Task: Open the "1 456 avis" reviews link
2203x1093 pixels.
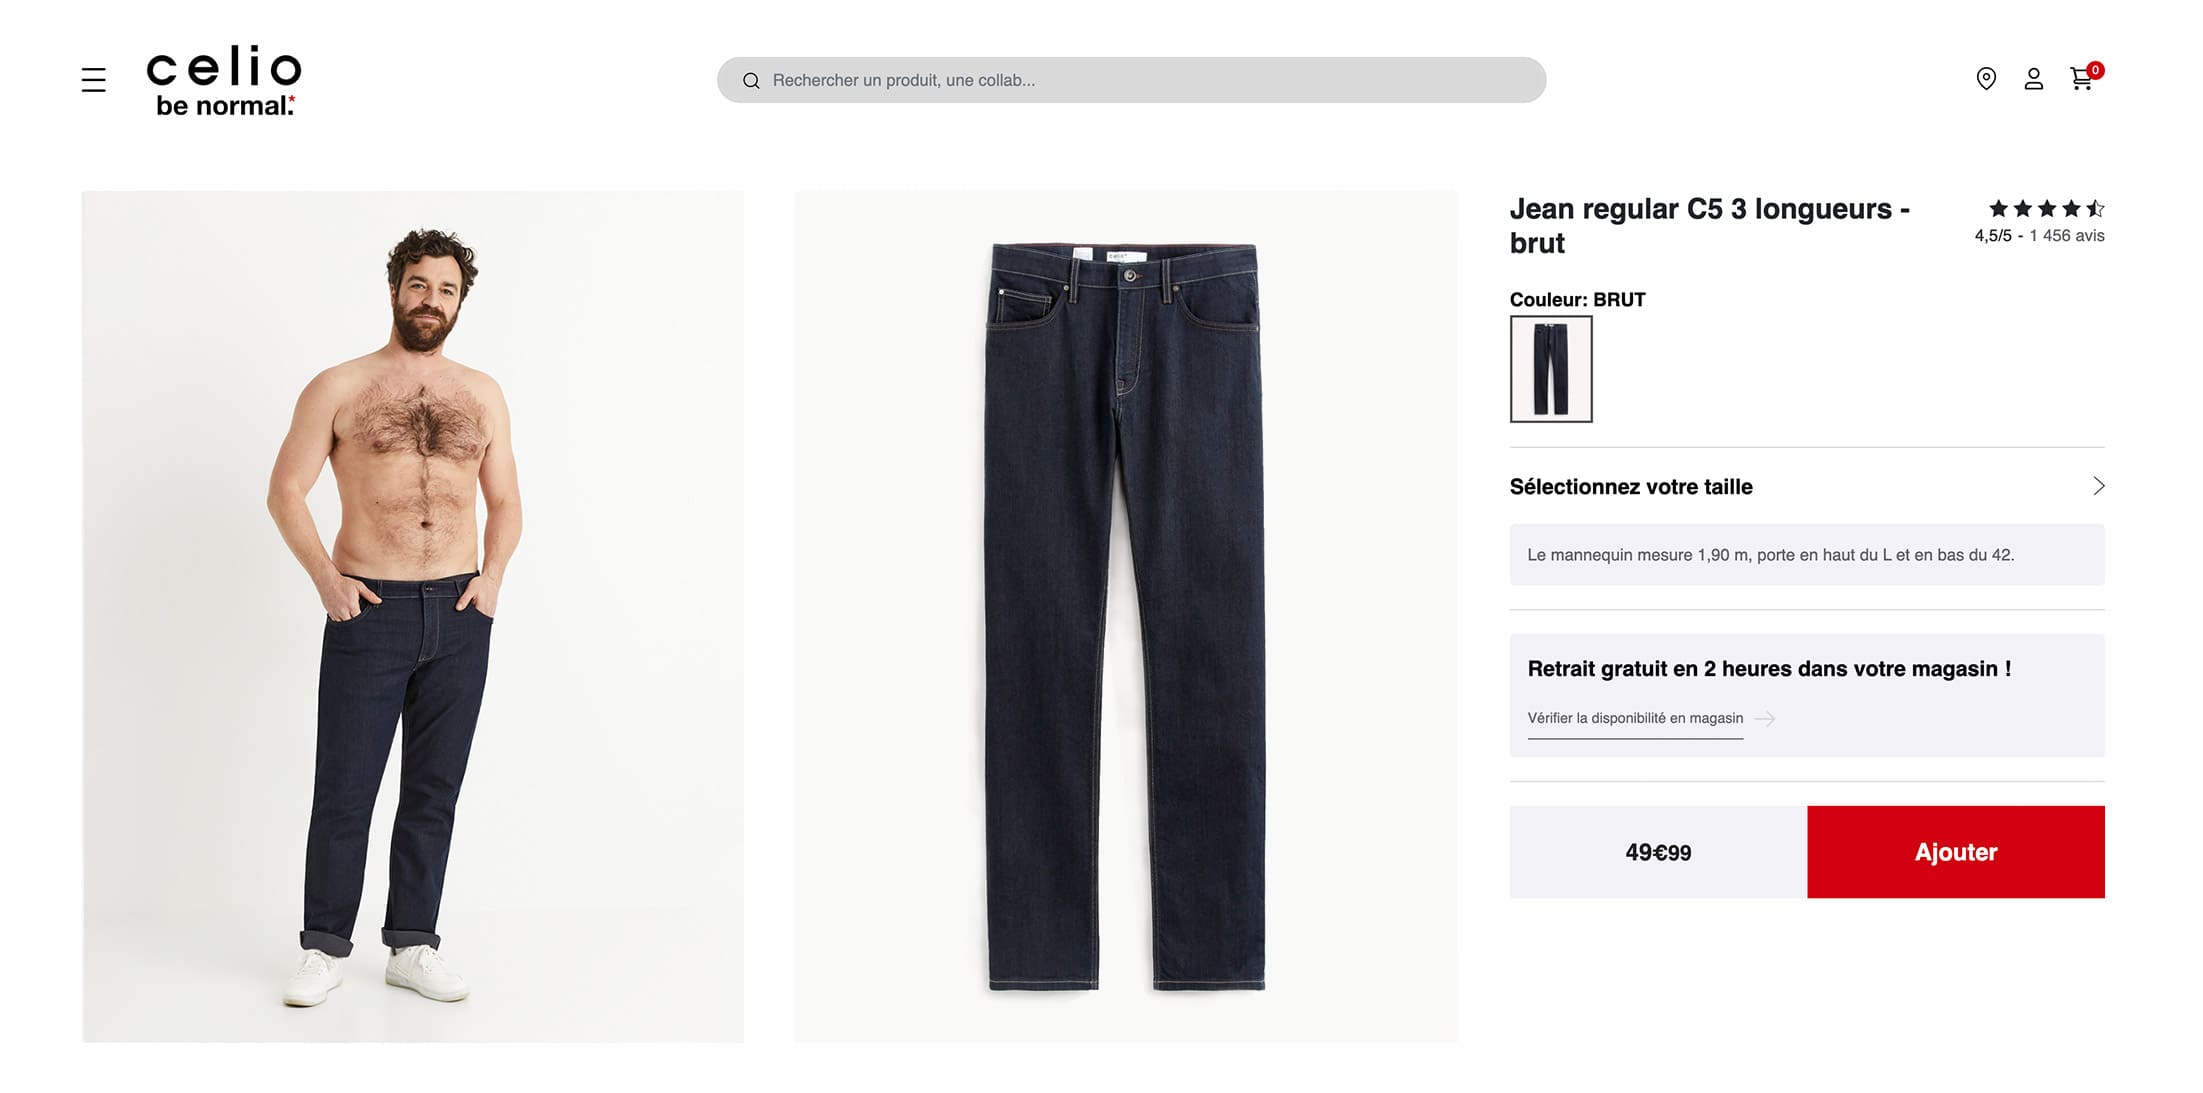Action: click(2066, 236)
